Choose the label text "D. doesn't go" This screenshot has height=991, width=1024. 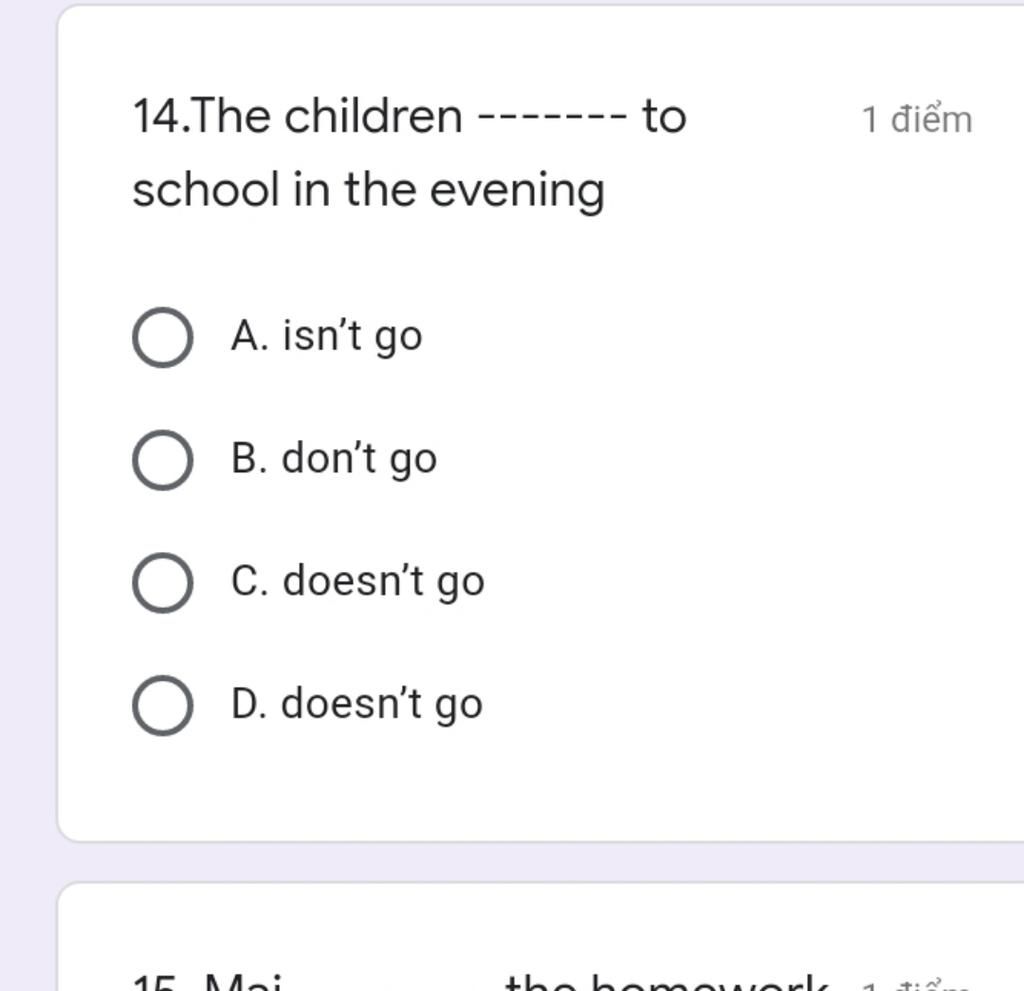[357, 704]
